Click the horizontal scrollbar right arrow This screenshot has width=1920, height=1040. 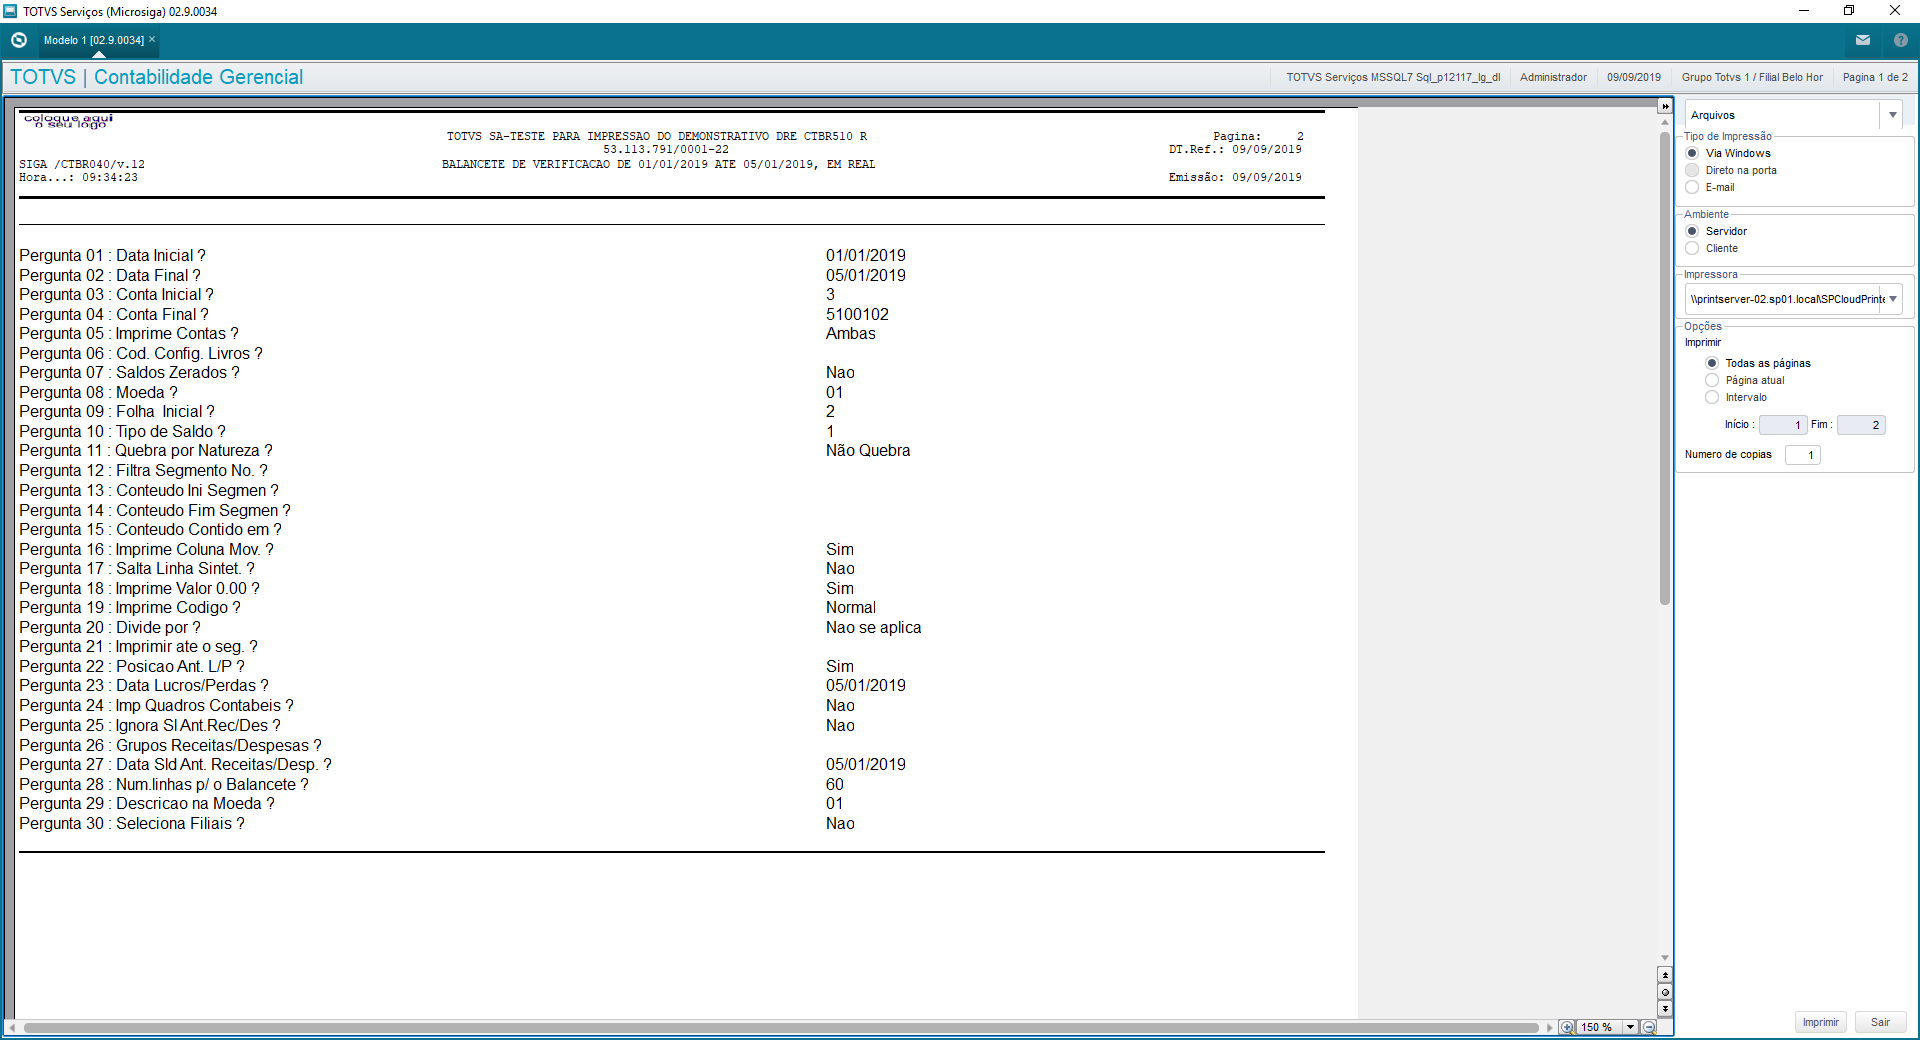pyautogui.click(x=1550, y=1027)
